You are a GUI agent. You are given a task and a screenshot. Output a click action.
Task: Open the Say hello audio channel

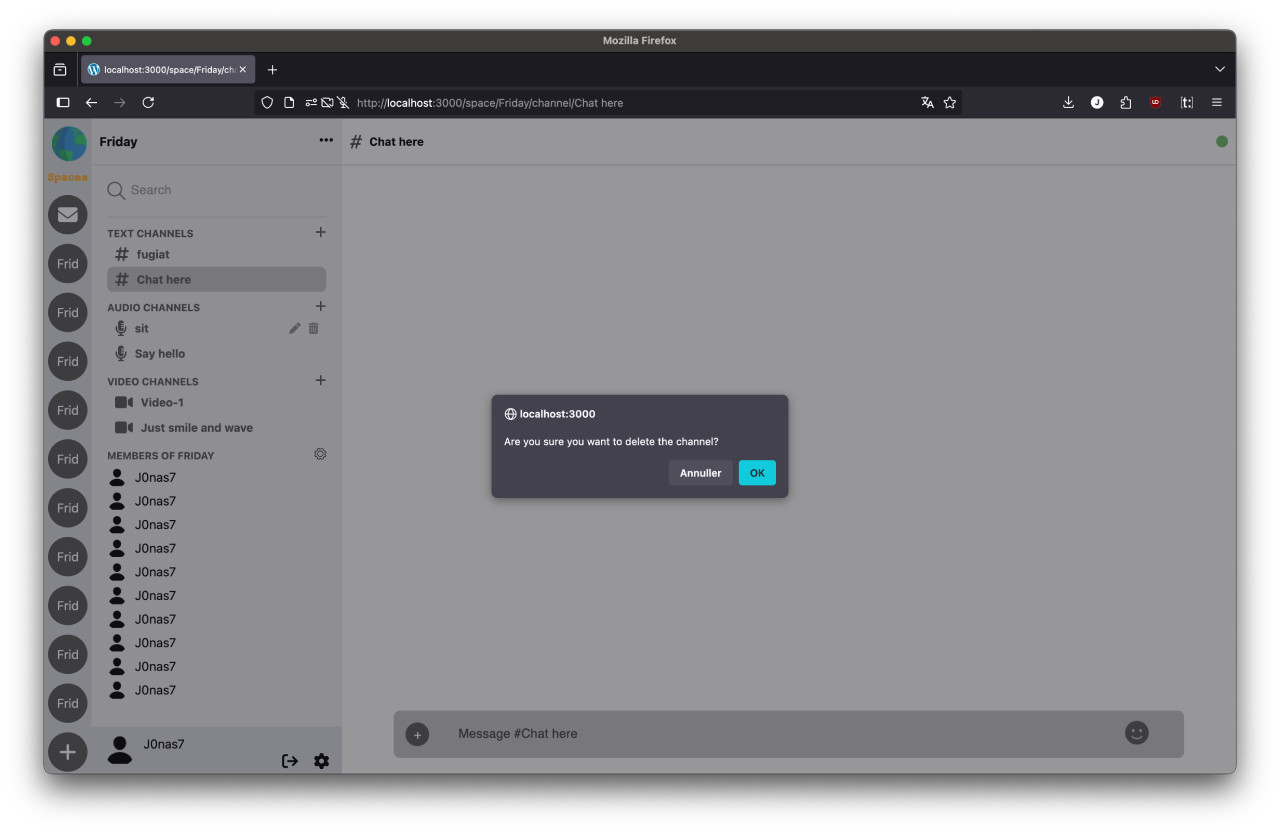pyautogui.click(x=160, y=353)
